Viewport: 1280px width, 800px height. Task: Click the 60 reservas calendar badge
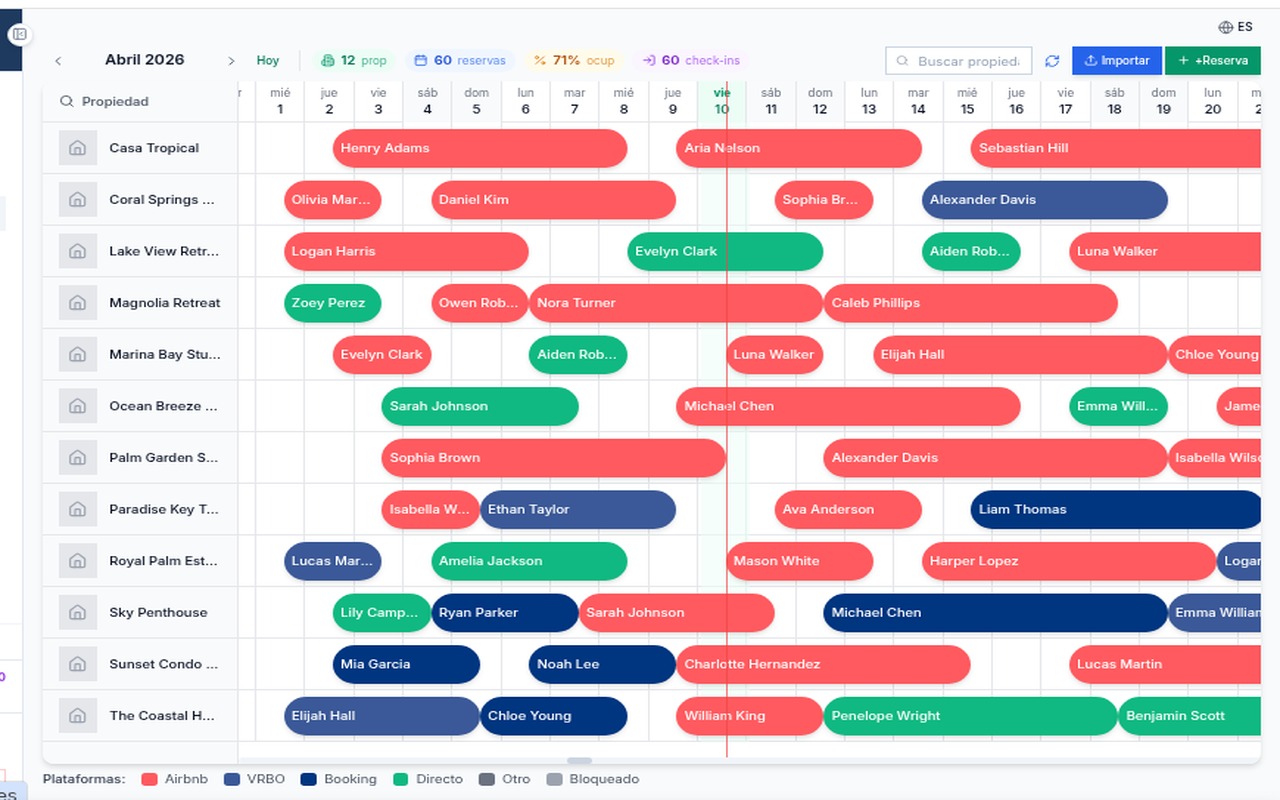(x=459, y=60)
